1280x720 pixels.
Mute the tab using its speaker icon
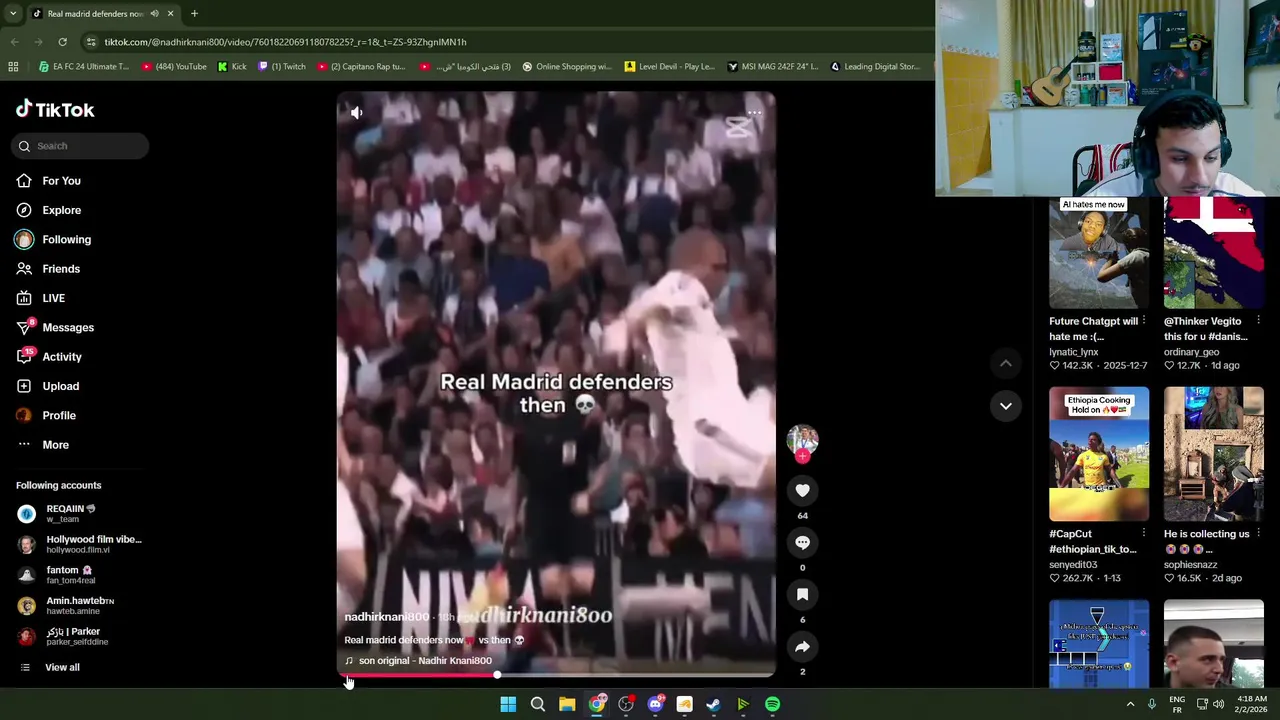(154, 14)
